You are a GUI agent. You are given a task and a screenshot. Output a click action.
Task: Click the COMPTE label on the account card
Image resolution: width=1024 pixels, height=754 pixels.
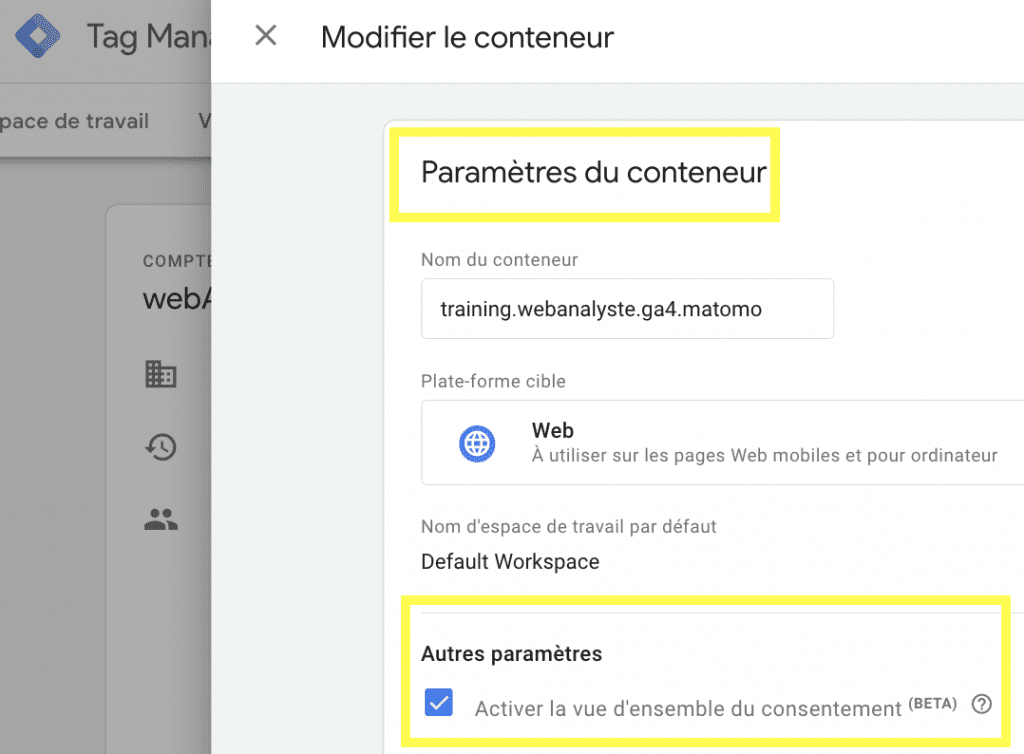coord(176,261)
